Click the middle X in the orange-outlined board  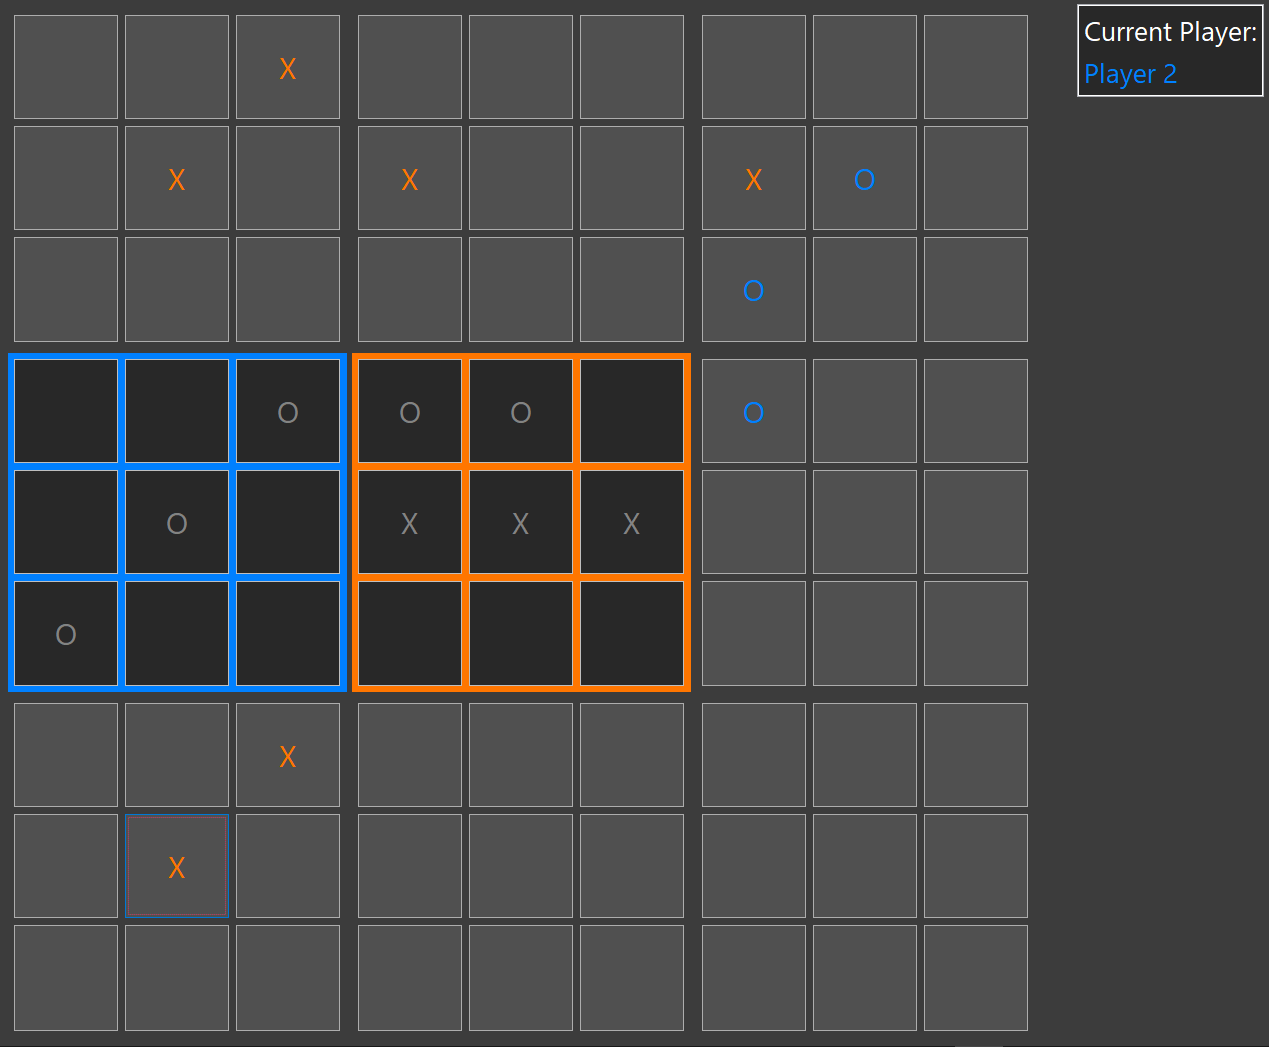[x=521, y=523]
